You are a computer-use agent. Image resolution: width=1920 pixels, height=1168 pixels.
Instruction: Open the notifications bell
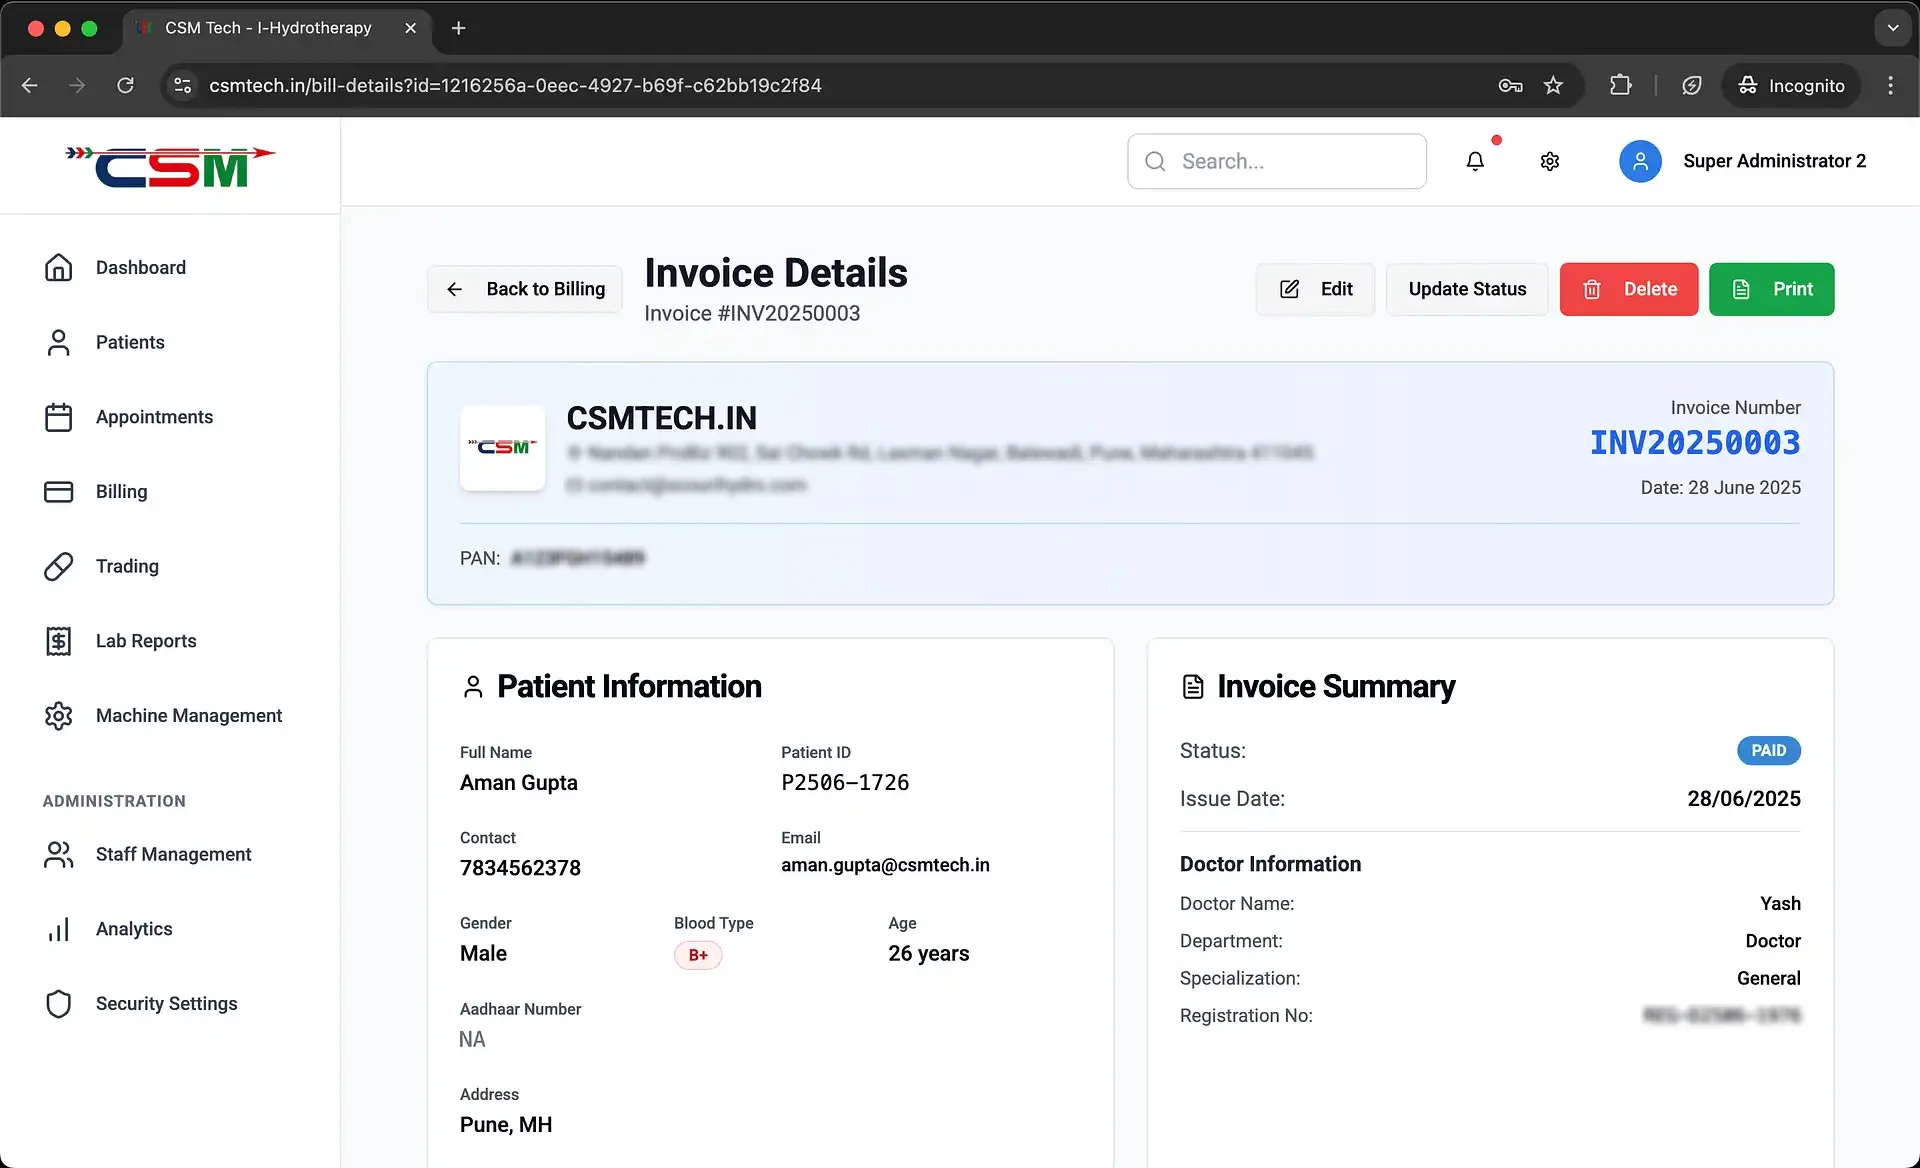[x=1475, y=161]
